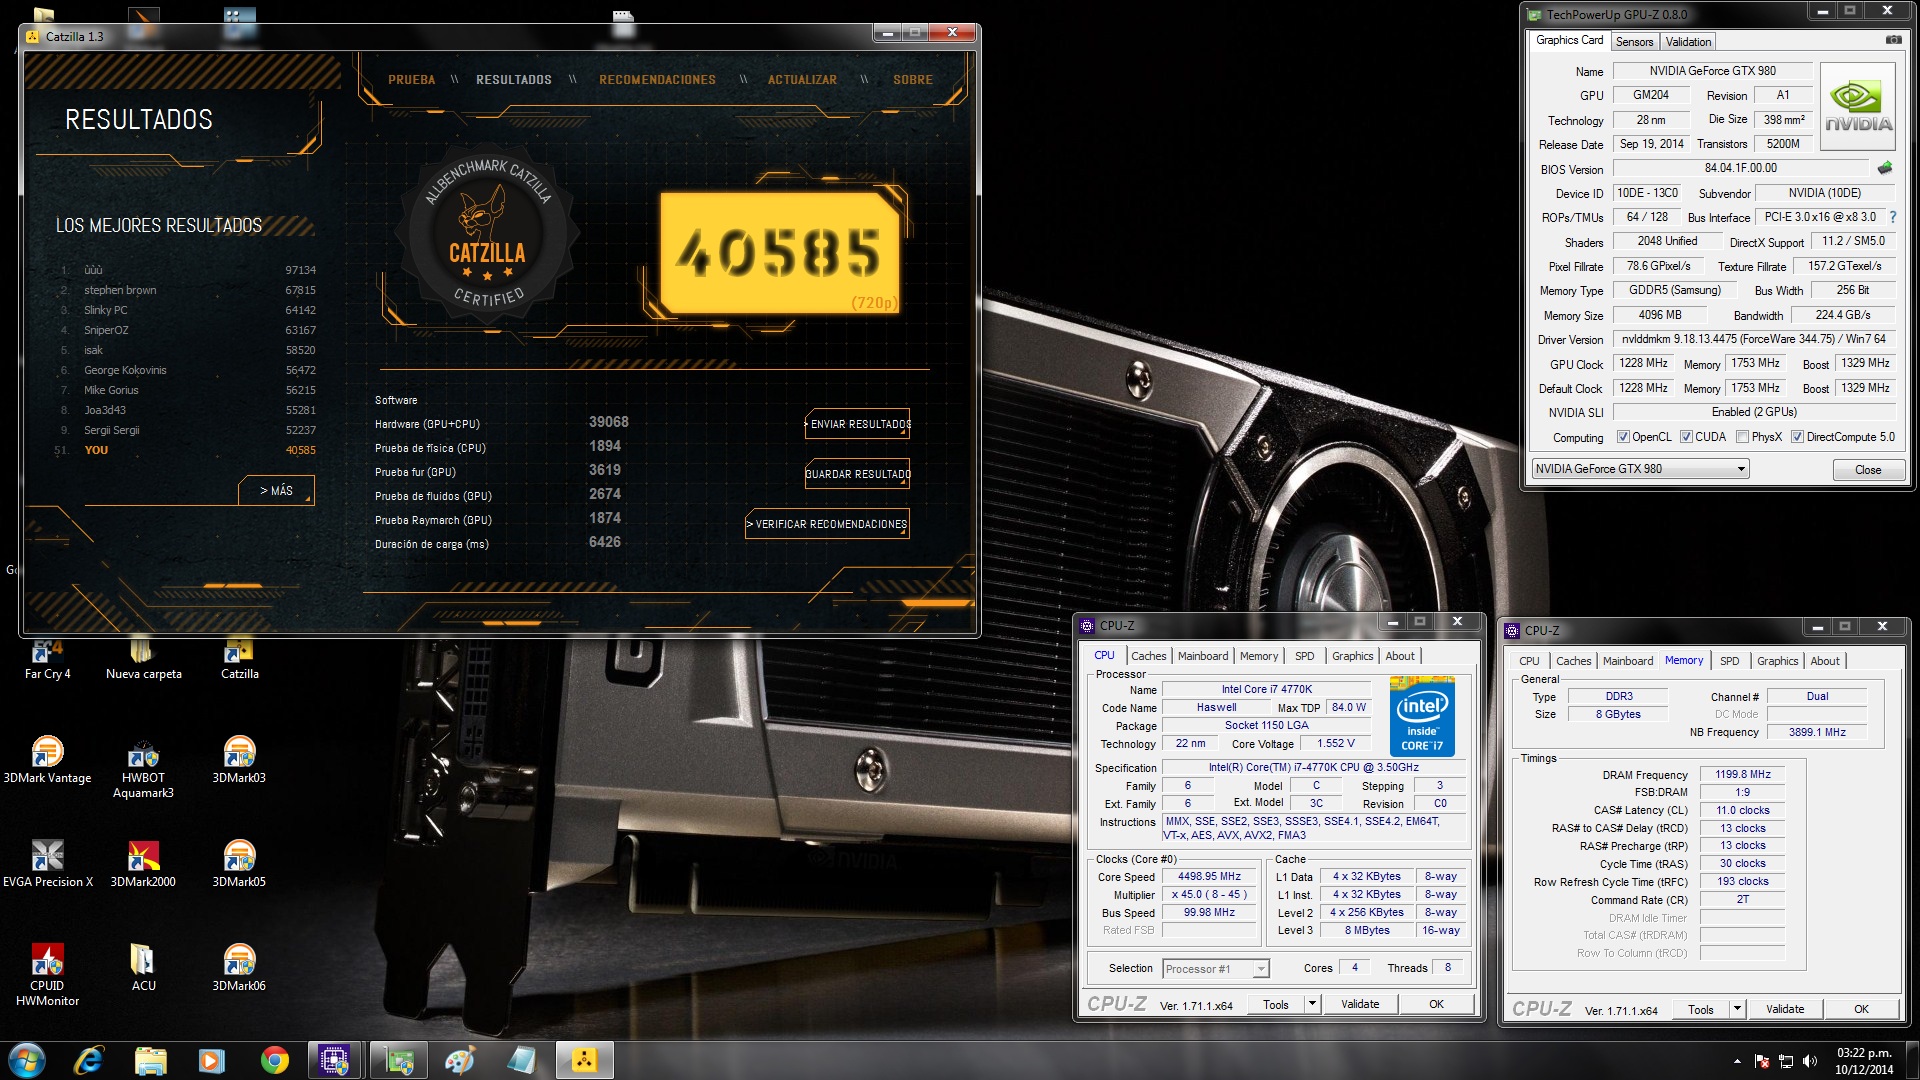Viewport: 1920px width, 1080px height.
Task: Switch to CPU-Z via its taskbar button
Action: tap(335, 1060)
